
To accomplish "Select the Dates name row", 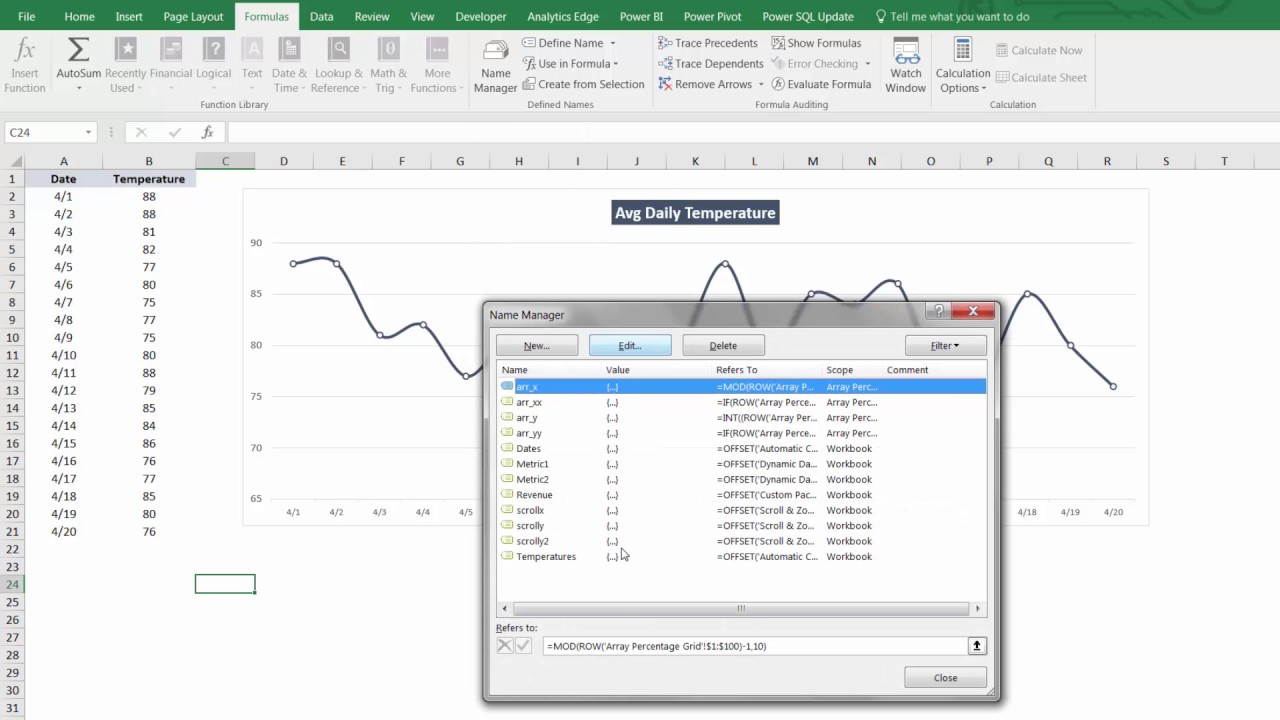I will coord(742,449).
